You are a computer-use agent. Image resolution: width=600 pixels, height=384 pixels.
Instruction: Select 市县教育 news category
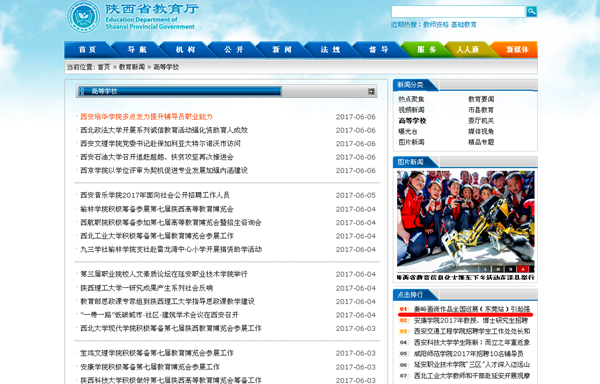tap(481, 110)
